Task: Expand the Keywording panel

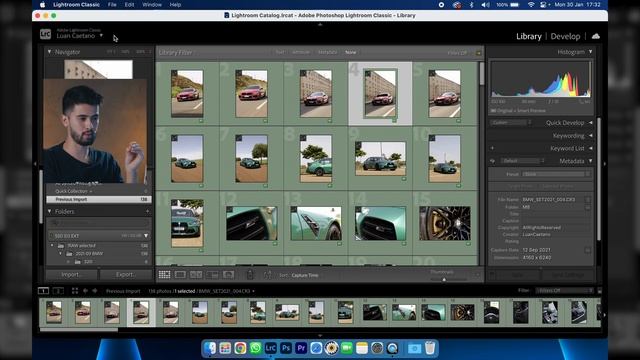Action: [590, 136]
